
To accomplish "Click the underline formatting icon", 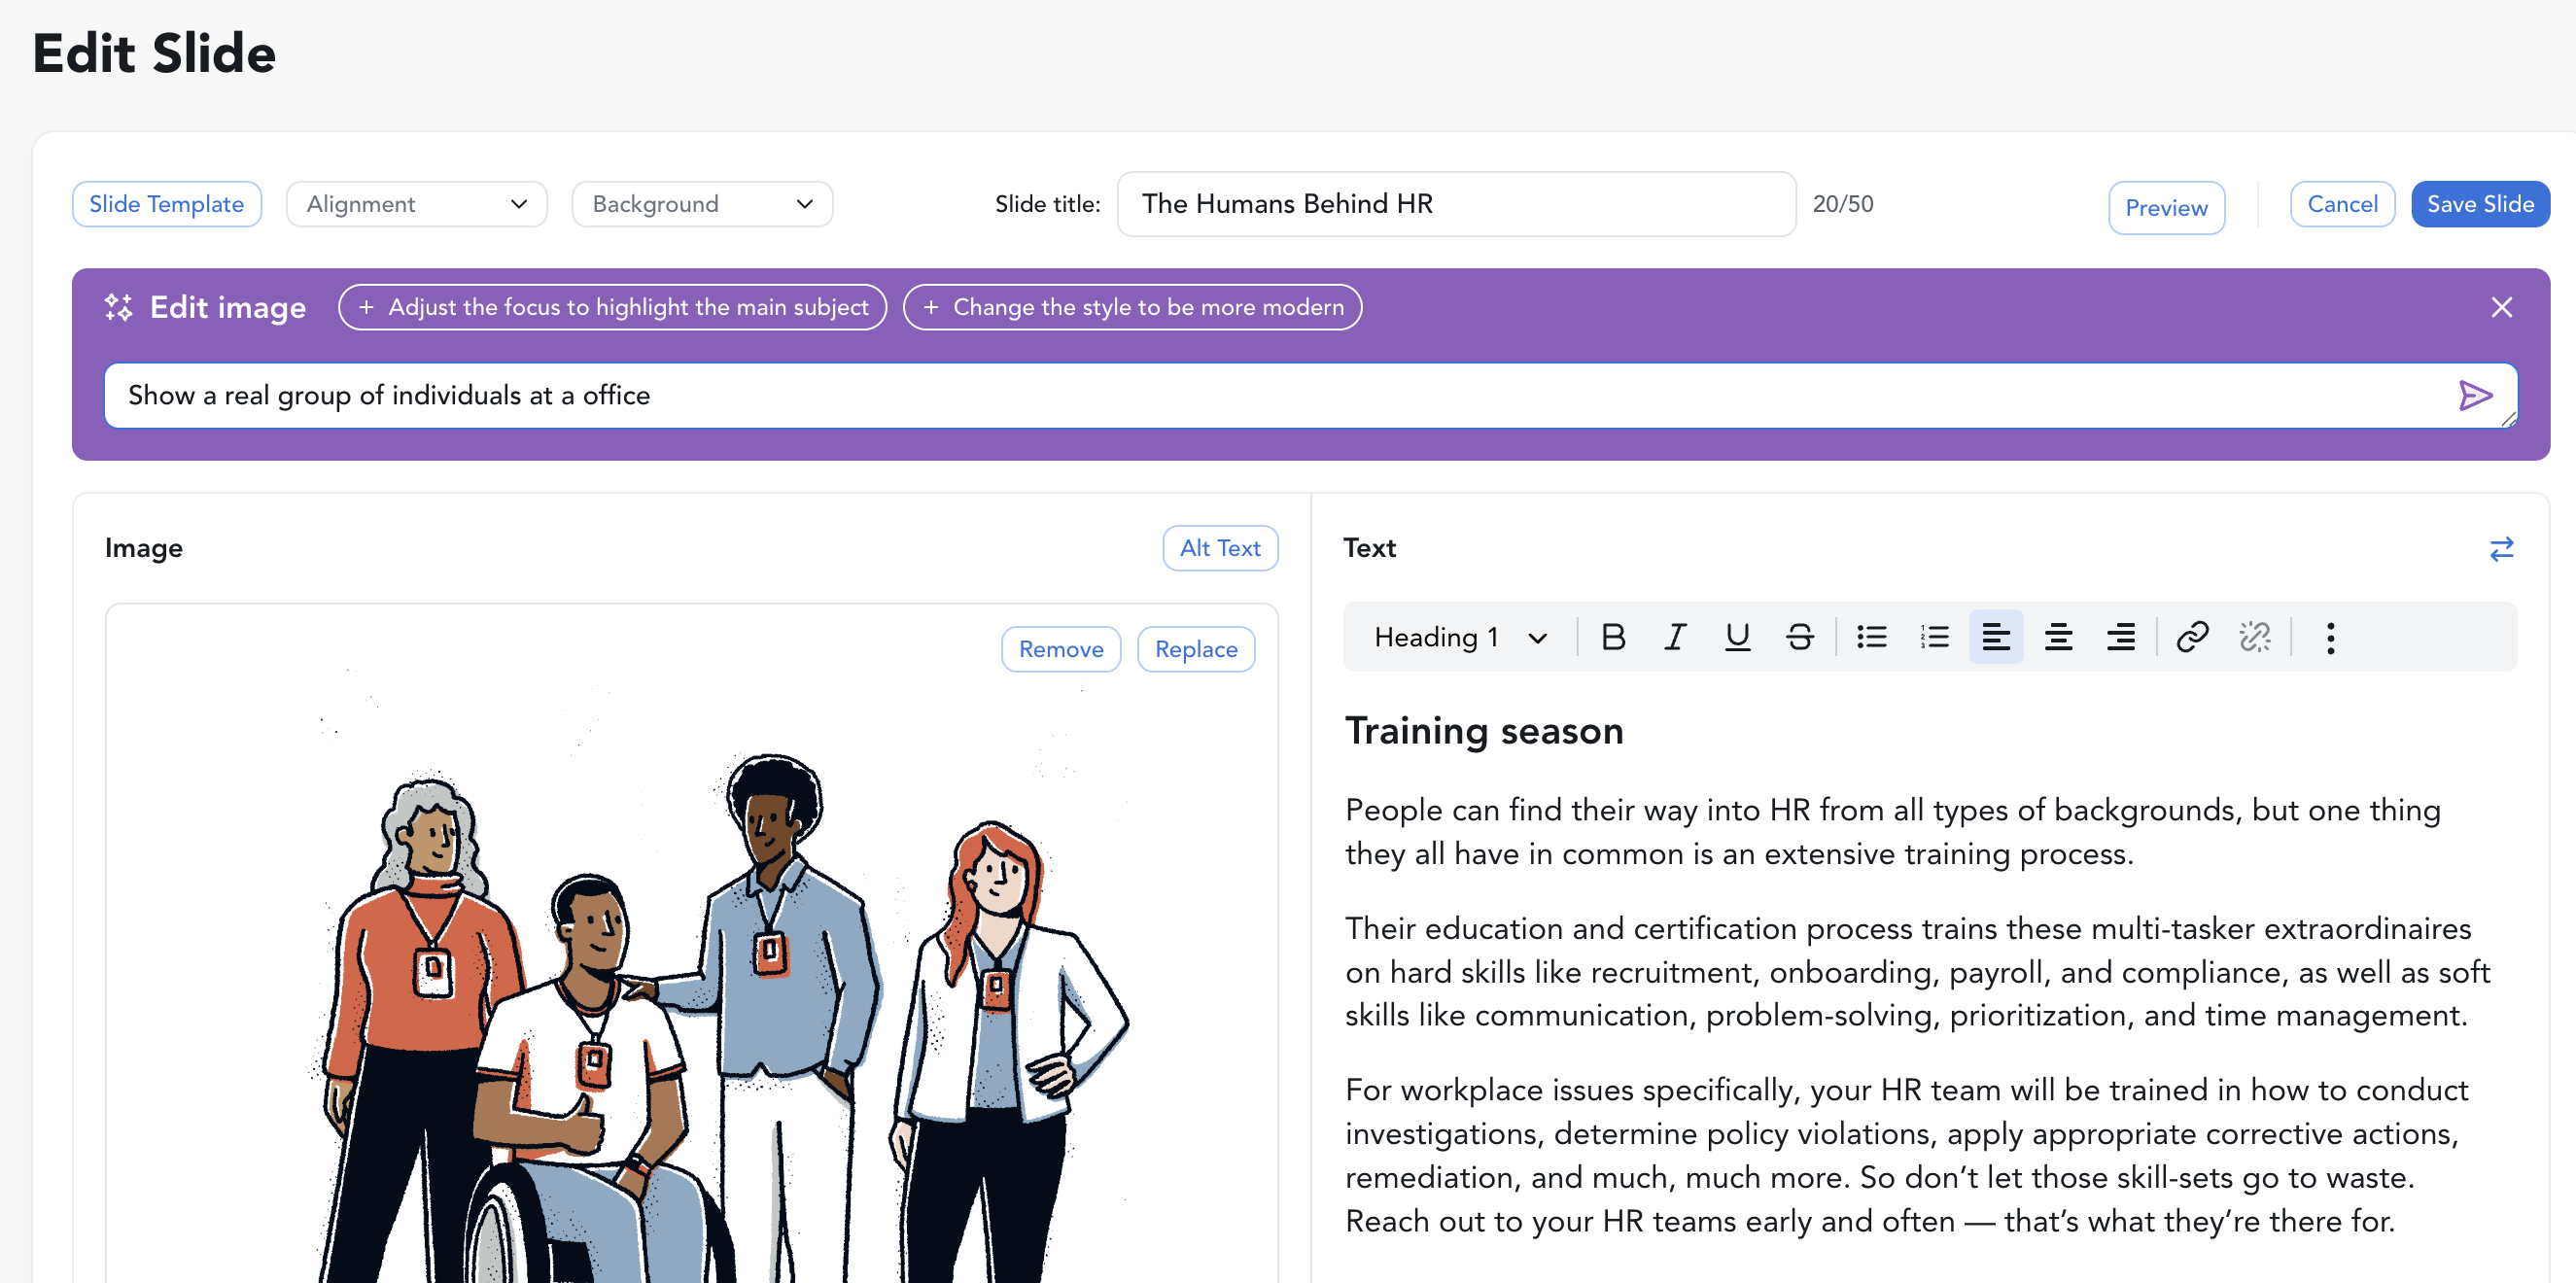I will (x=1737, y=637).
